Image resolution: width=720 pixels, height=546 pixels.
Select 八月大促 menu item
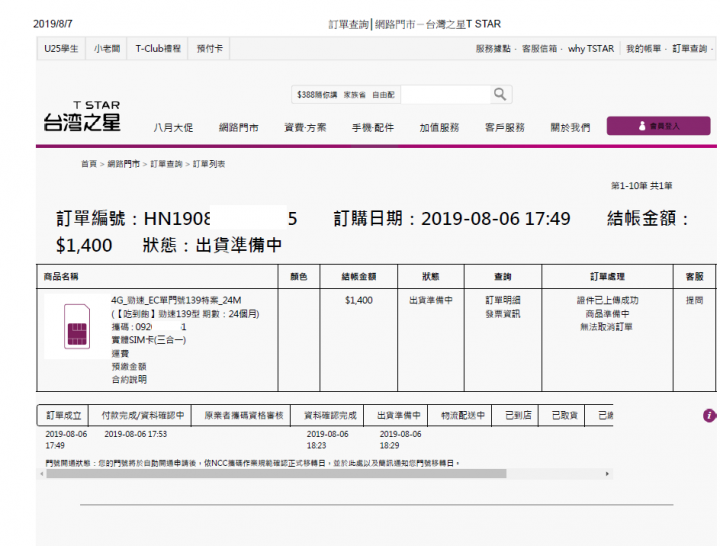[x=173, y=128]
